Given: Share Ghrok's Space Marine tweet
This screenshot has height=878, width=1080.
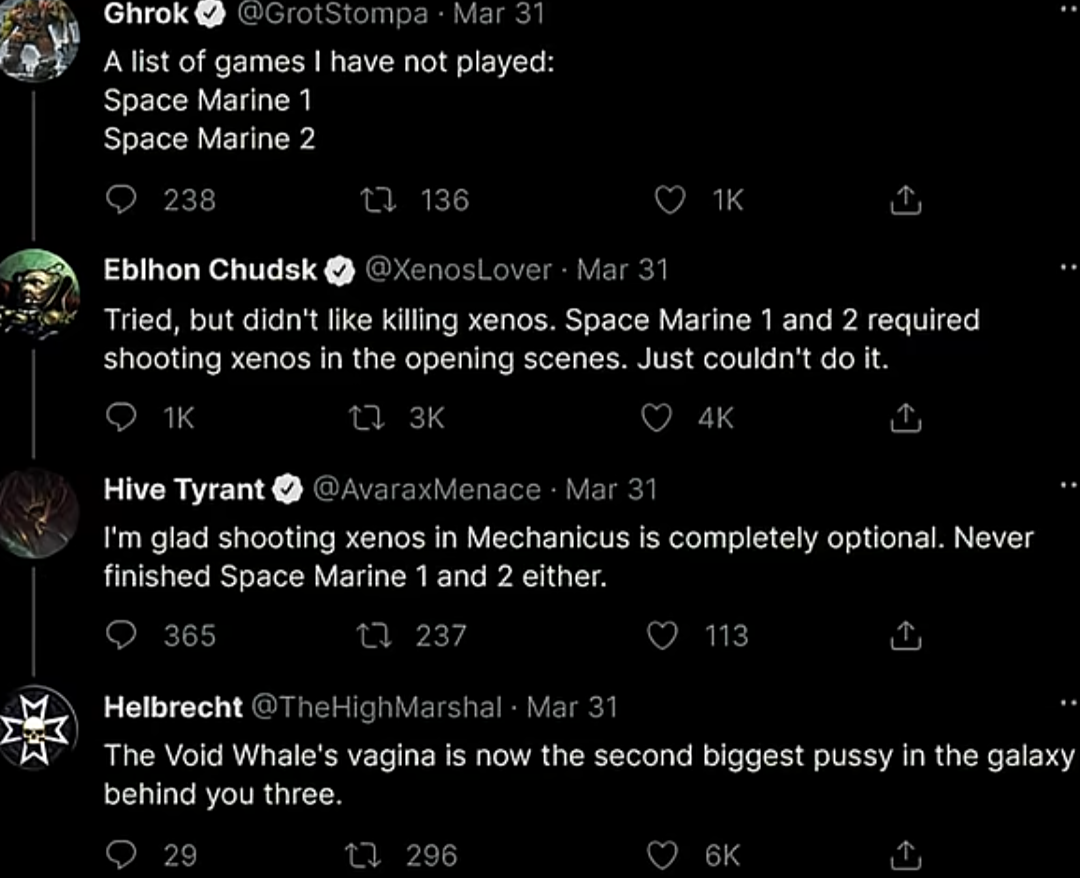Looking at the screenshot, I should coord(904,201).
